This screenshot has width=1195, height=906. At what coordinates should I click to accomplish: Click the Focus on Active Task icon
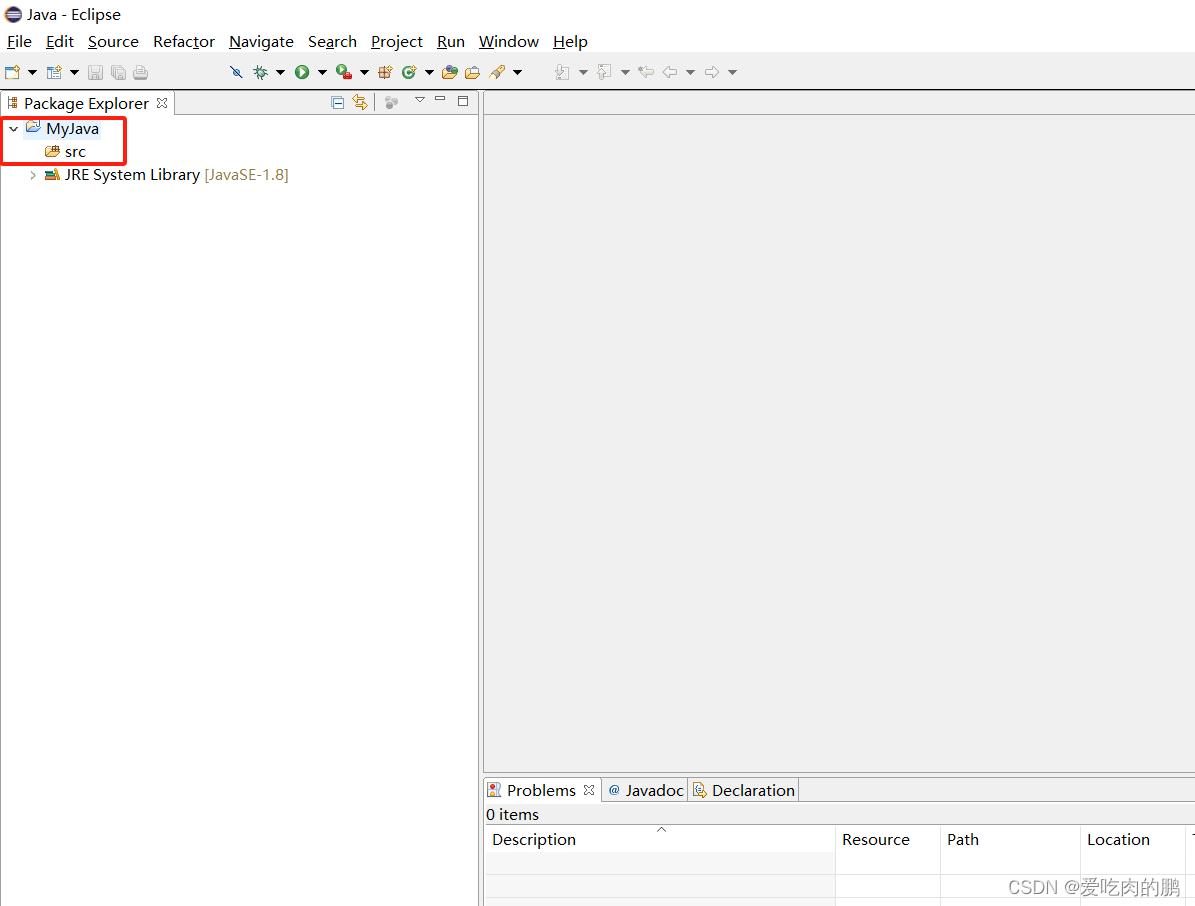pyautogui.click(x=391, y=102)
